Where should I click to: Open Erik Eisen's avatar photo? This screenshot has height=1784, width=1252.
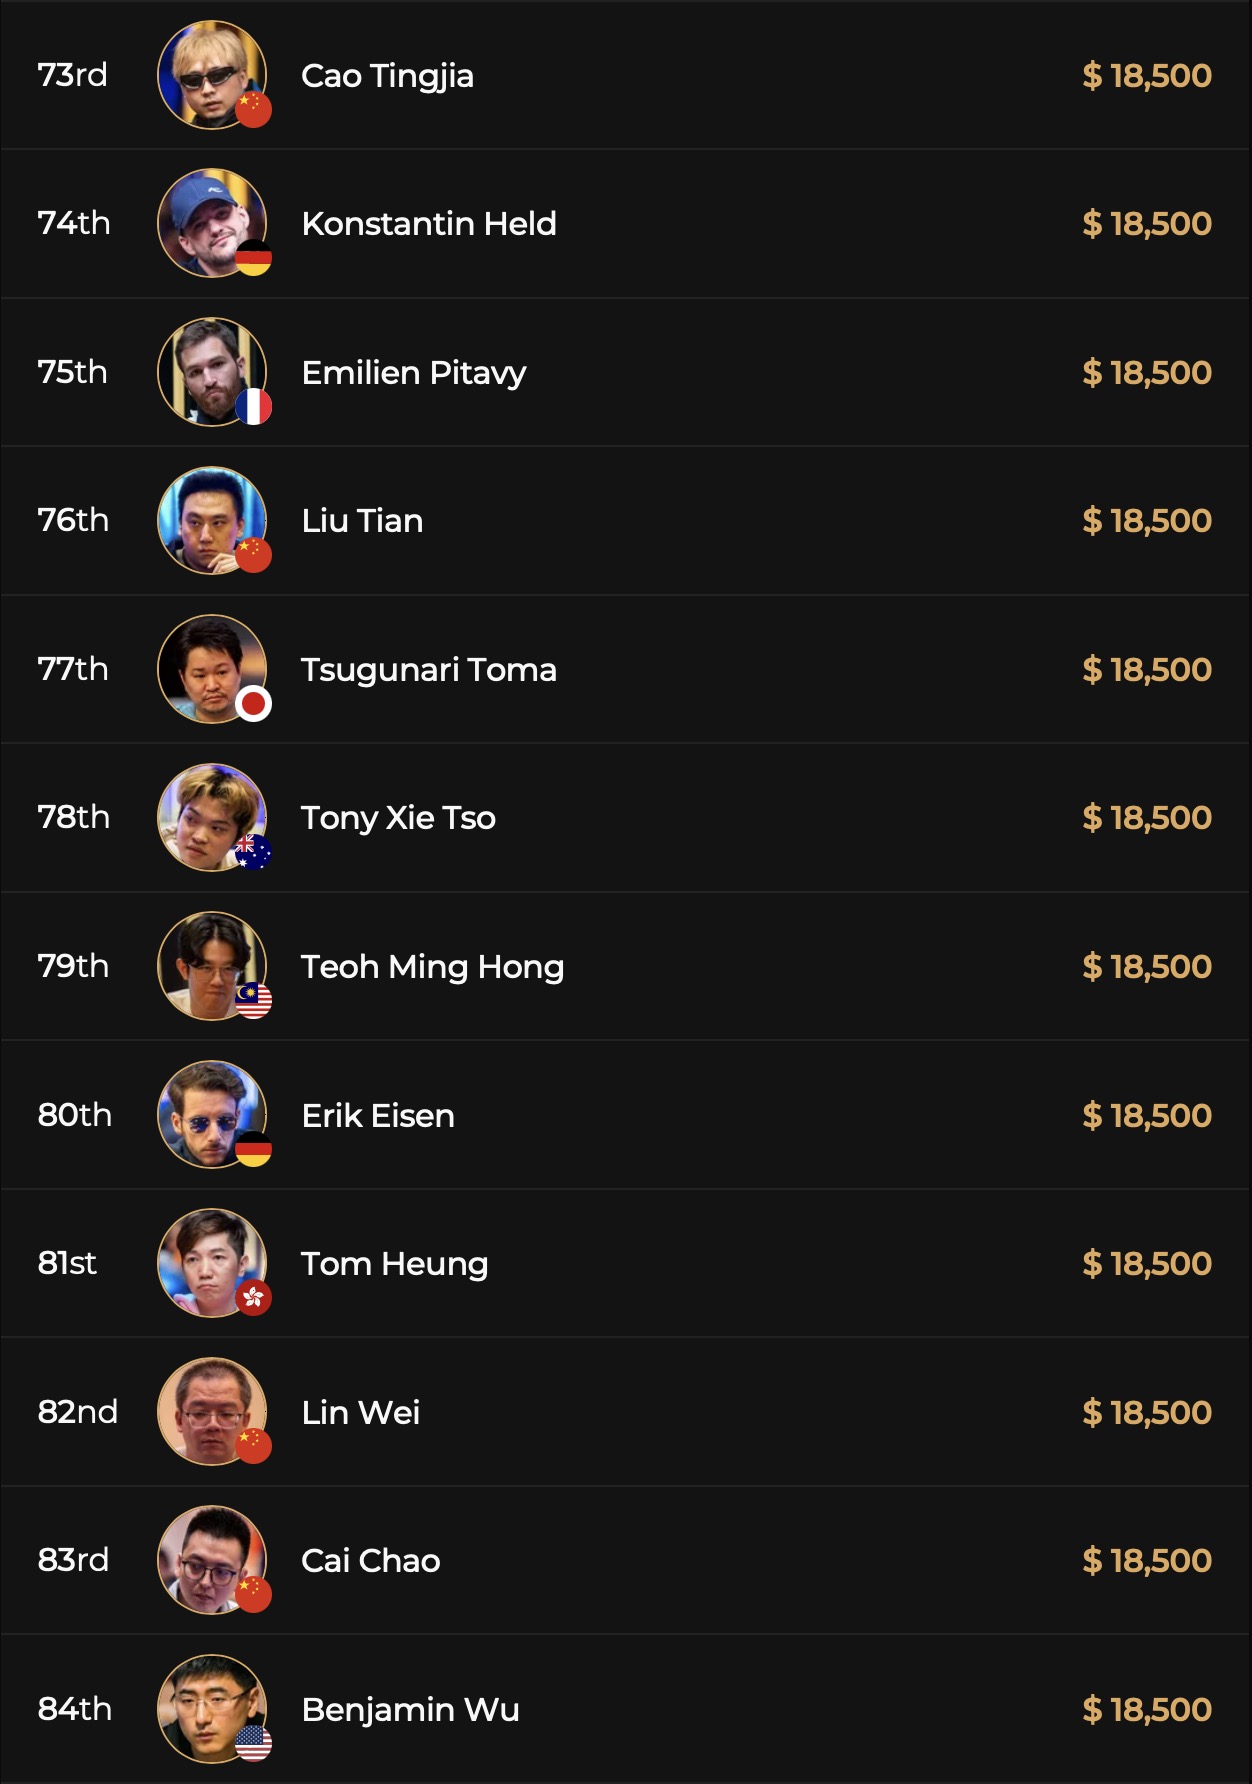tap(210, 1113)
